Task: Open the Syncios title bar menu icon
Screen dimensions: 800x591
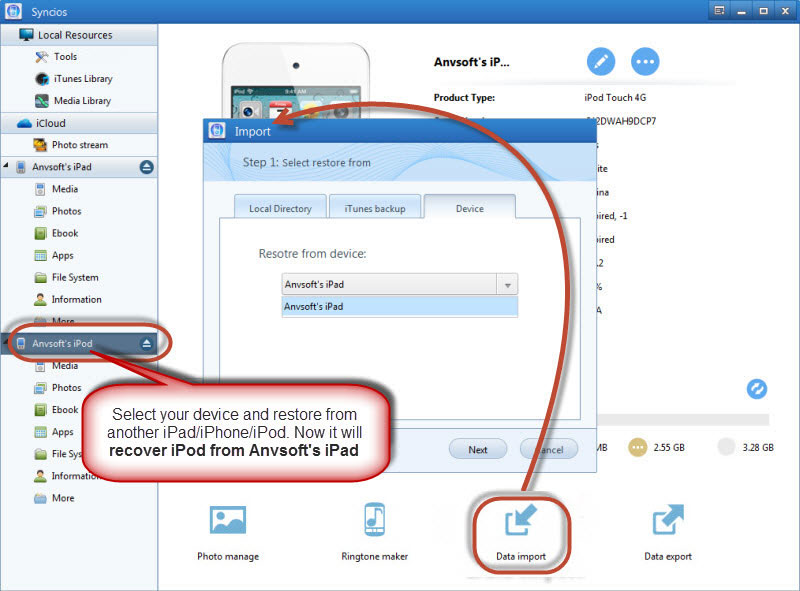Action: [719, 11]
